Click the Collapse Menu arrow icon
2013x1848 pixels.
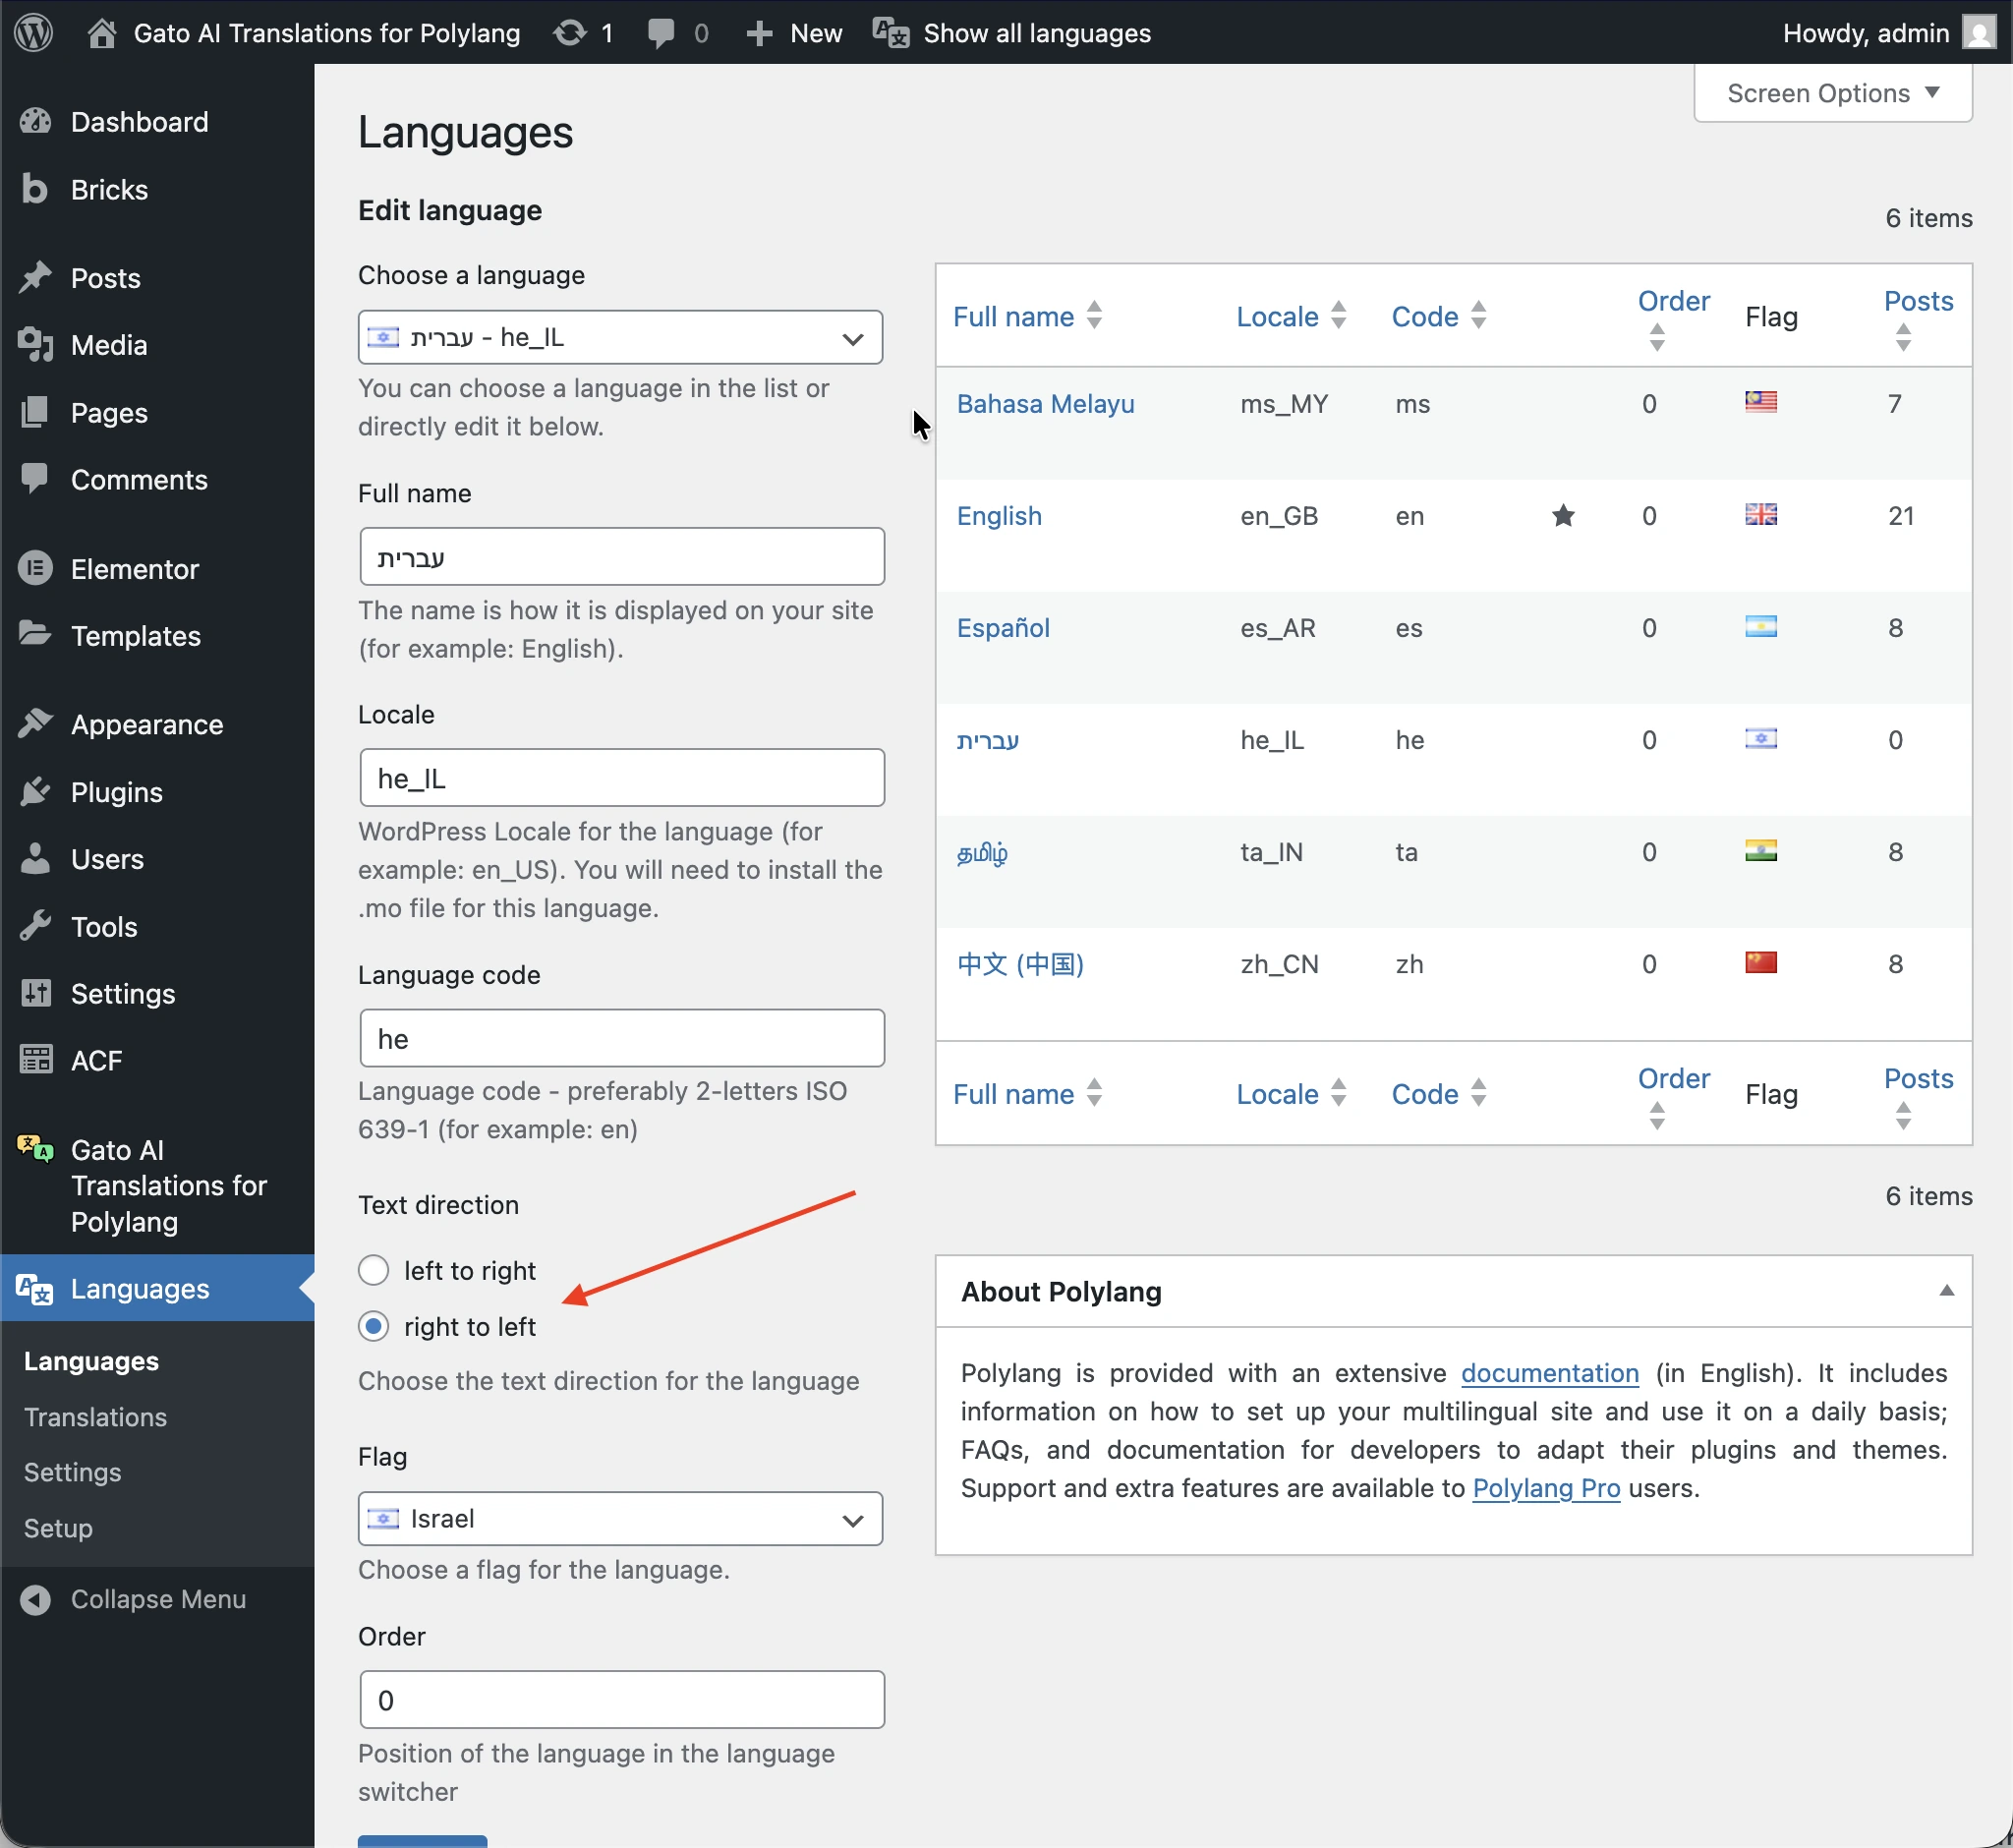pos(35,1599)
